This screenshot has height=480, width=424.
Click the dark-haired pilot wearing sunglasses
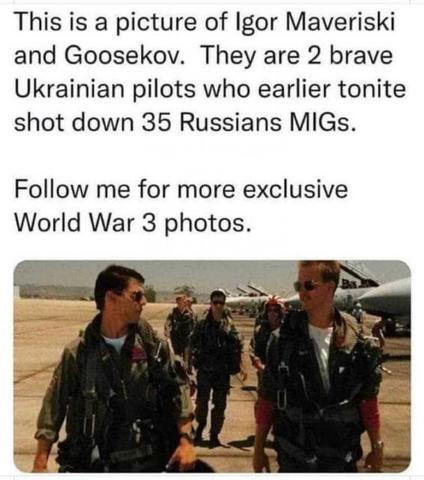pos(115,370)
